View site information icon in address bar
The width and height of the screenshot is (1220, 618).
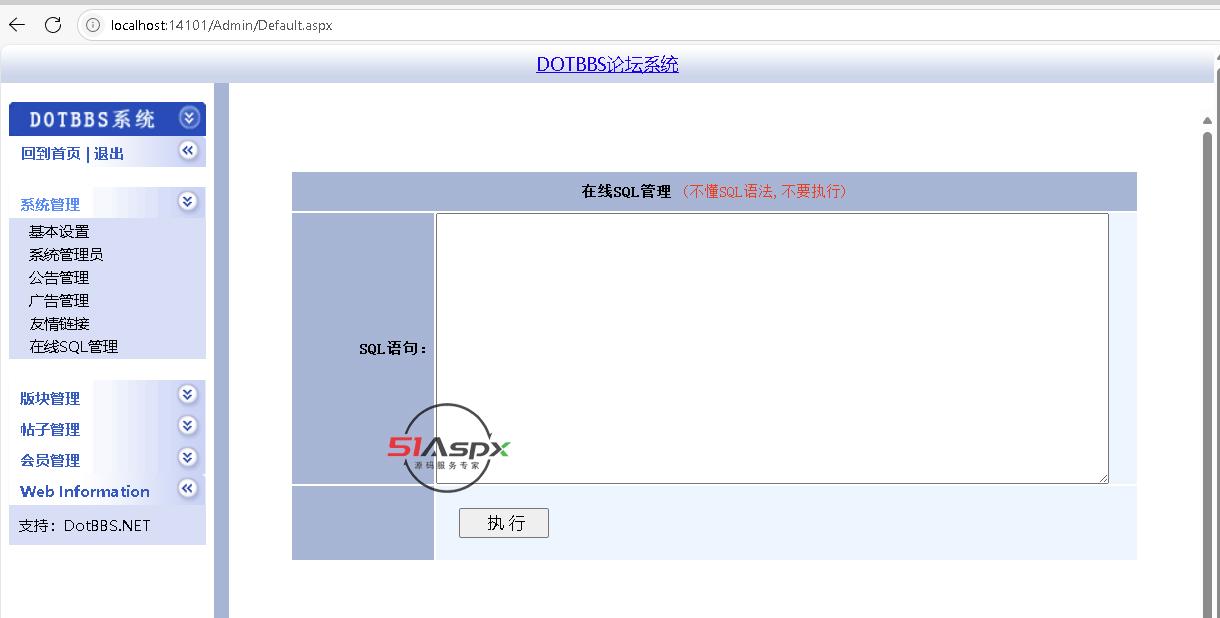[94, 25]
